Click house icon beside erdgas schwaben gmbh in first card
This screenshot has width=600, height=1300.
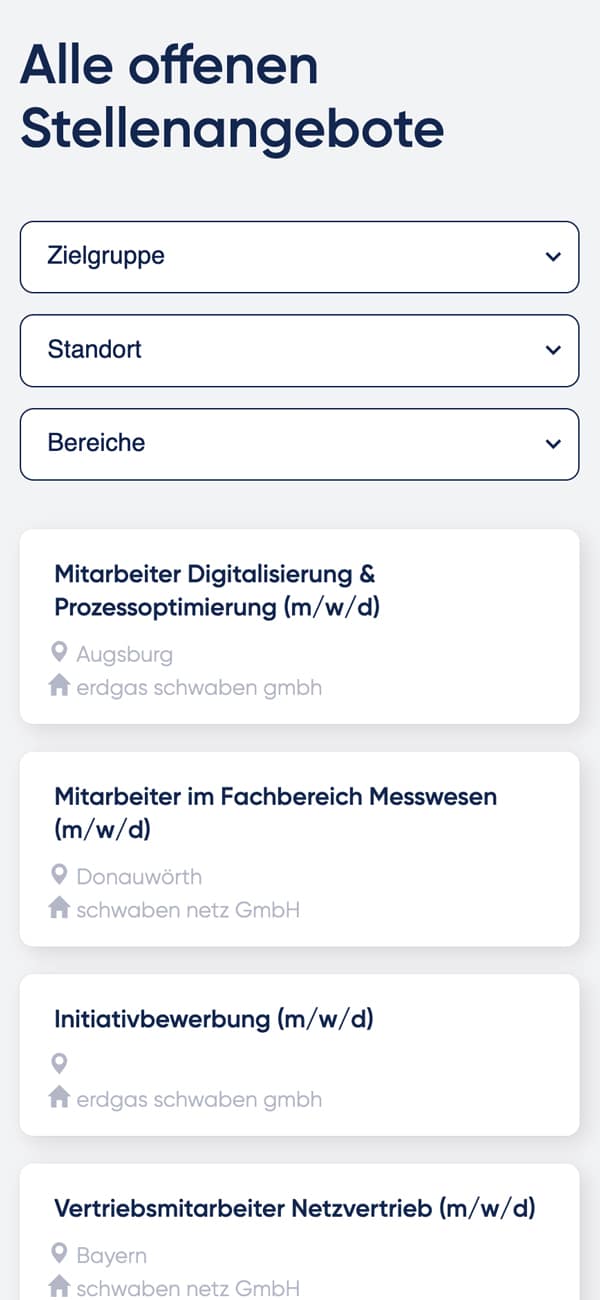(59, 687)
